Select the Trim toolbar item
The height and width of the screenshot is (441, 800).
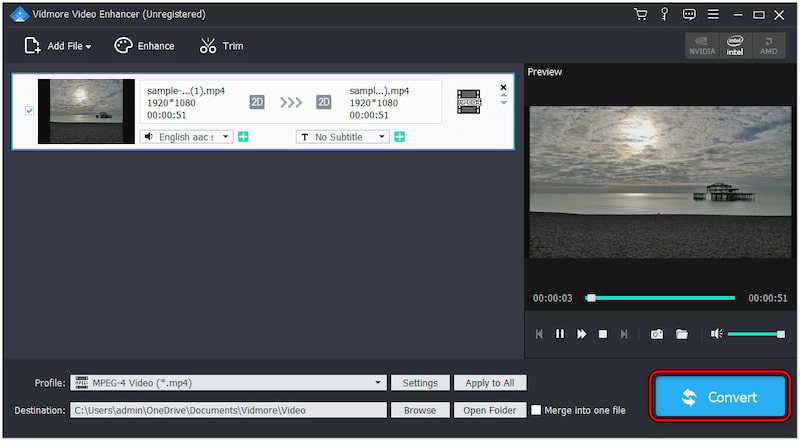pos(221,46)
